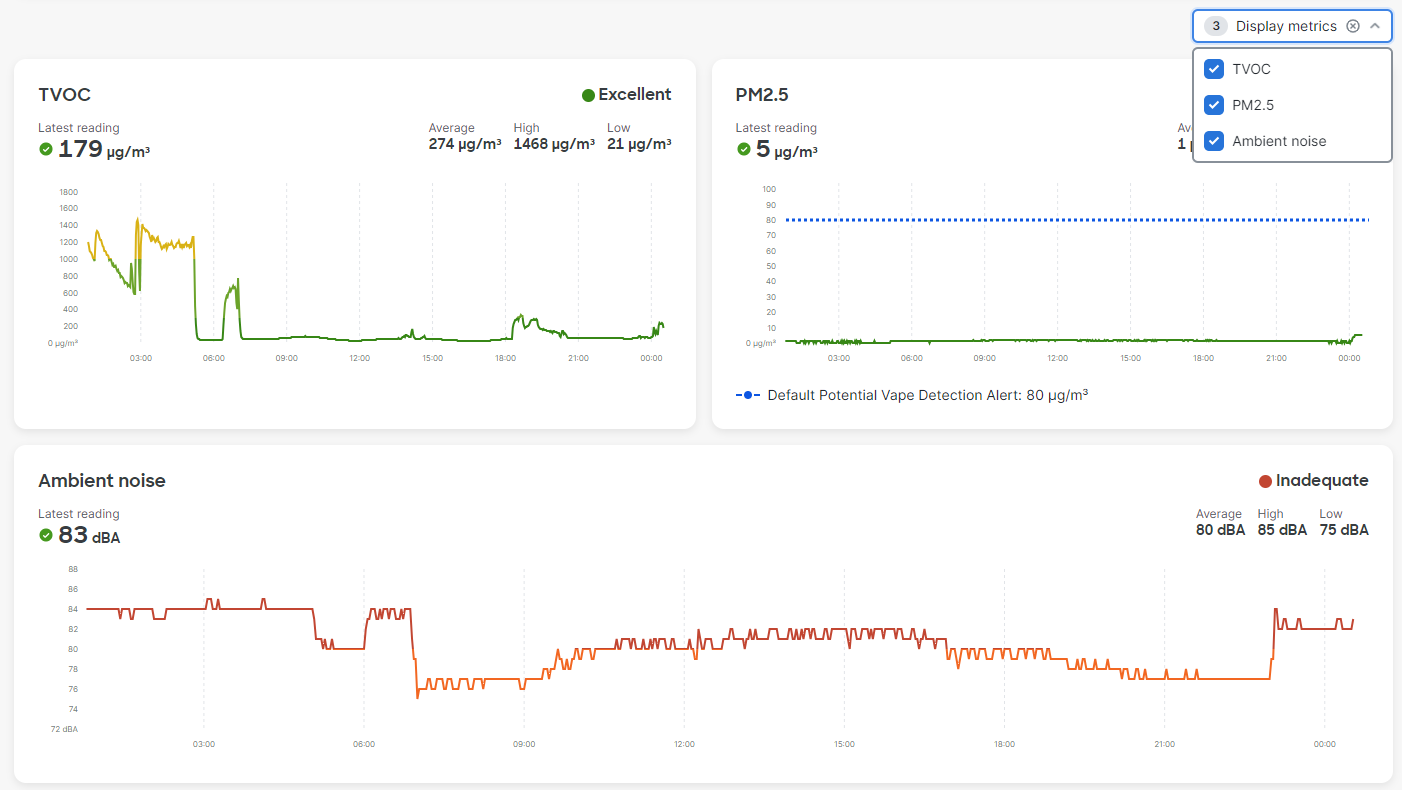Click the '3' selected metrics count badge

[x=1215, y=25]
